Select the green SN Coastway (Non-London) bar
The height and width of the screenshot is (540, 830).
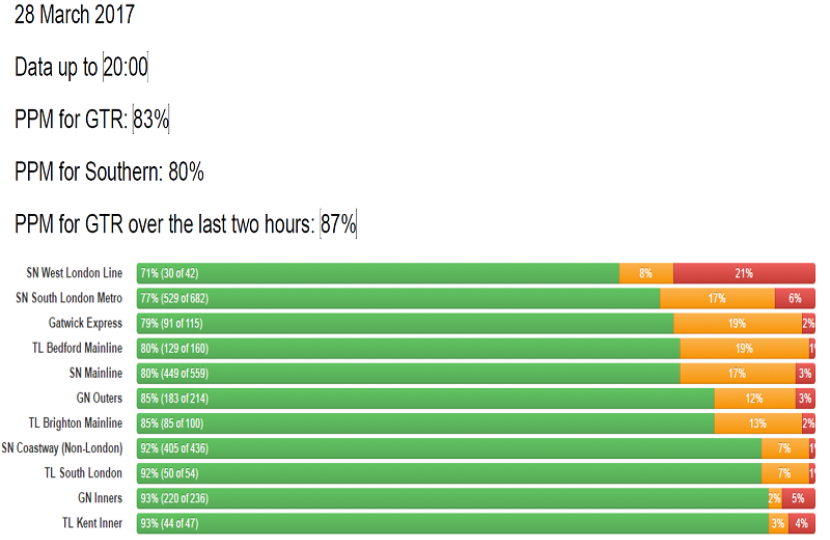coord(450,448)
